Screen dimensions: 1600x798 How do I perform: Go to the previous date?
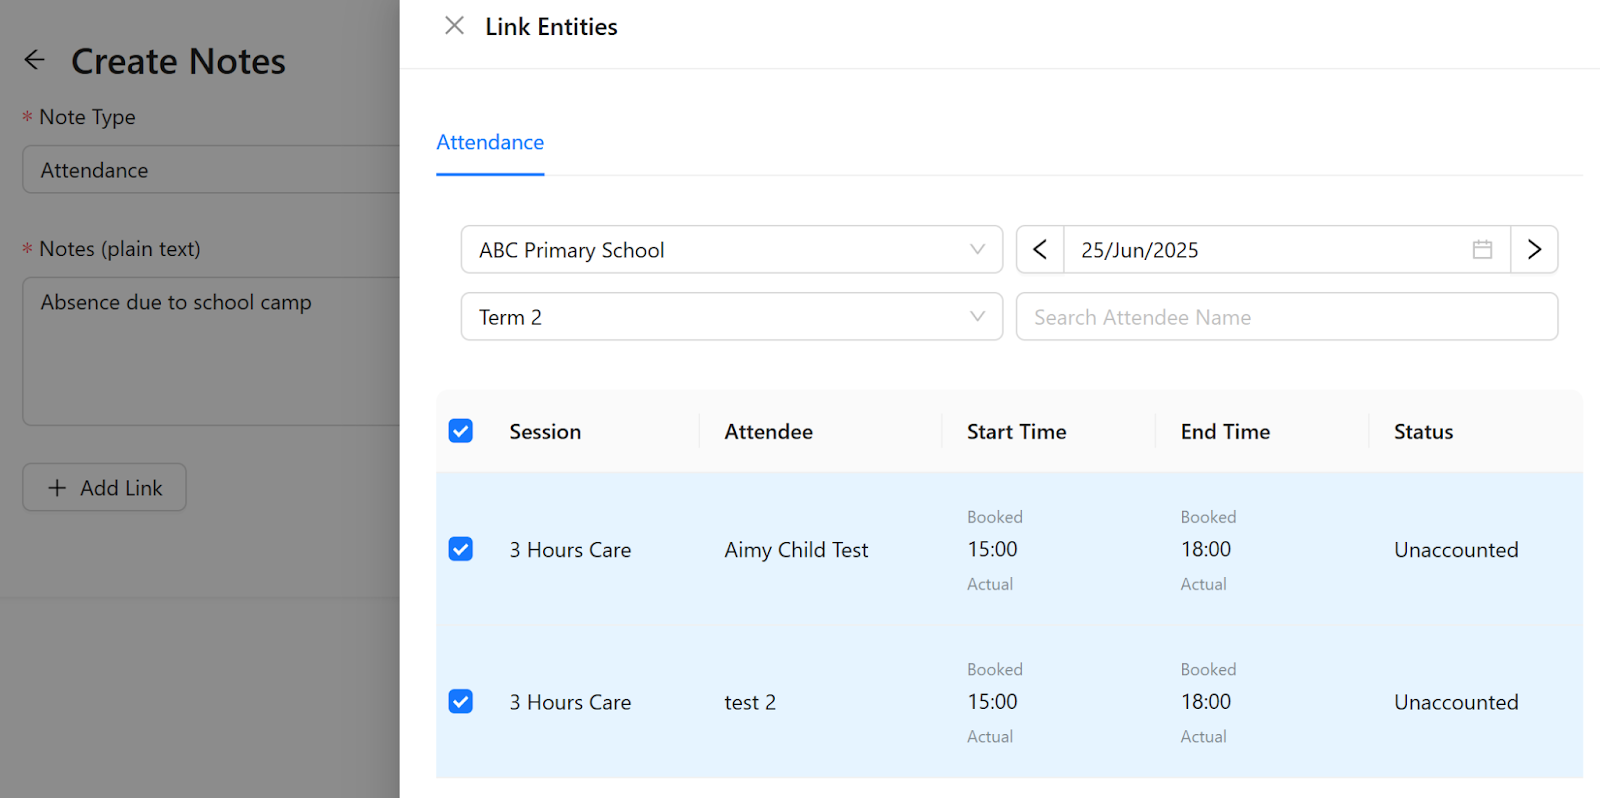pos(1040,250)
